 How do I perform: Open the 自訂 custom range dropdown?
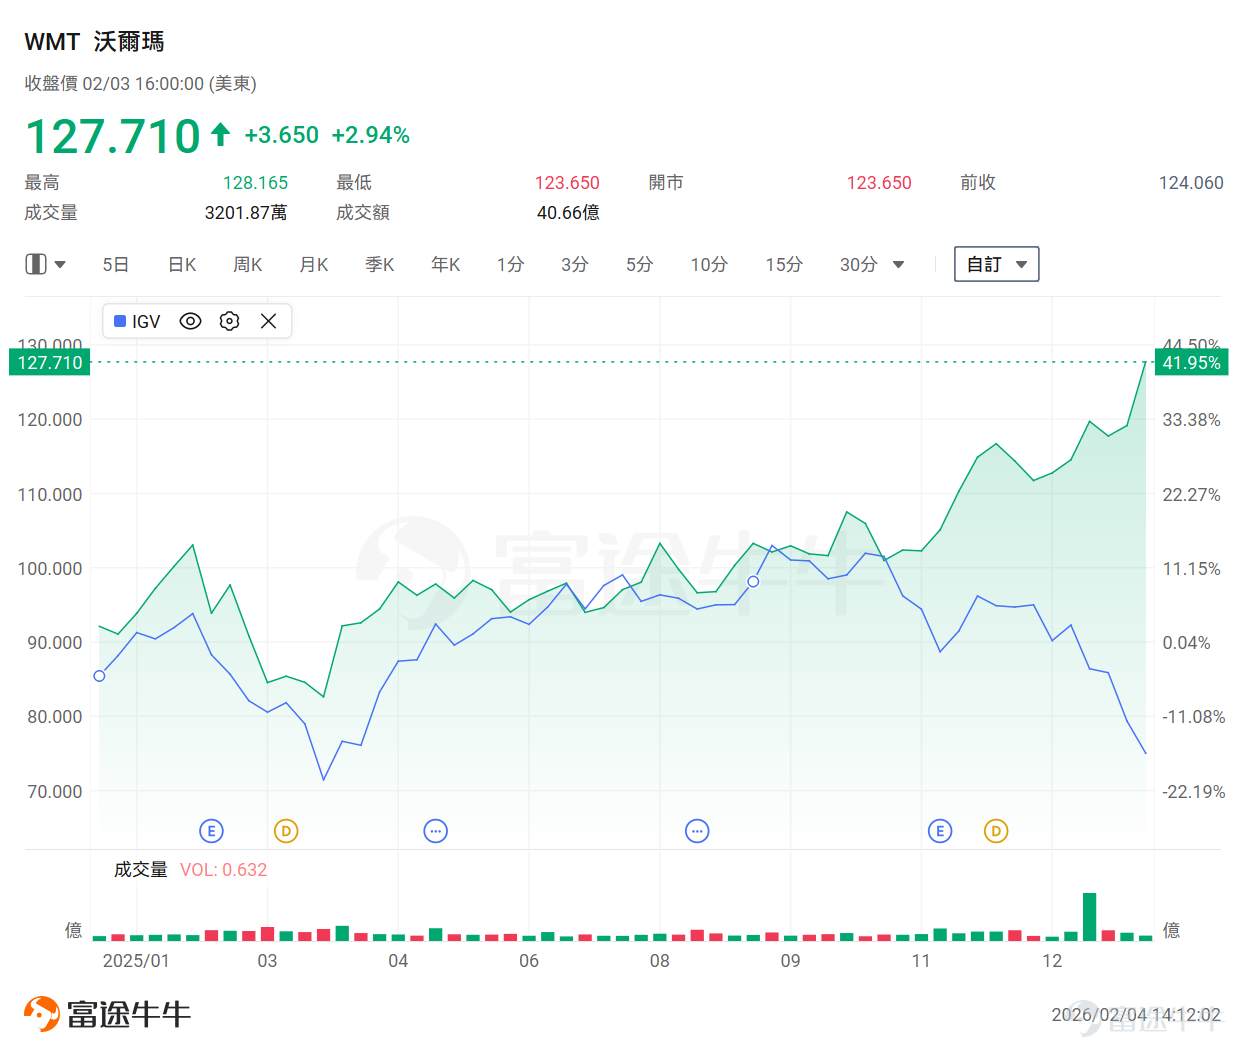click(x=996, y=264)
